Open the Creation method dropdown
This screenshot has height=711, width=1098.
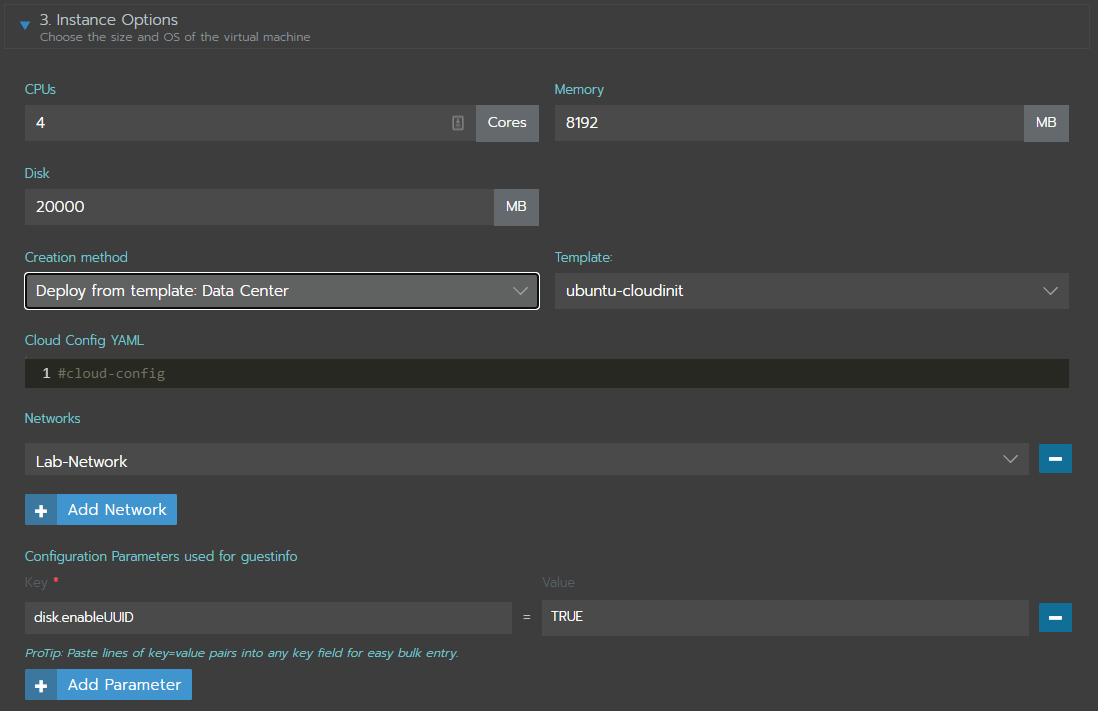pos(281,291)
